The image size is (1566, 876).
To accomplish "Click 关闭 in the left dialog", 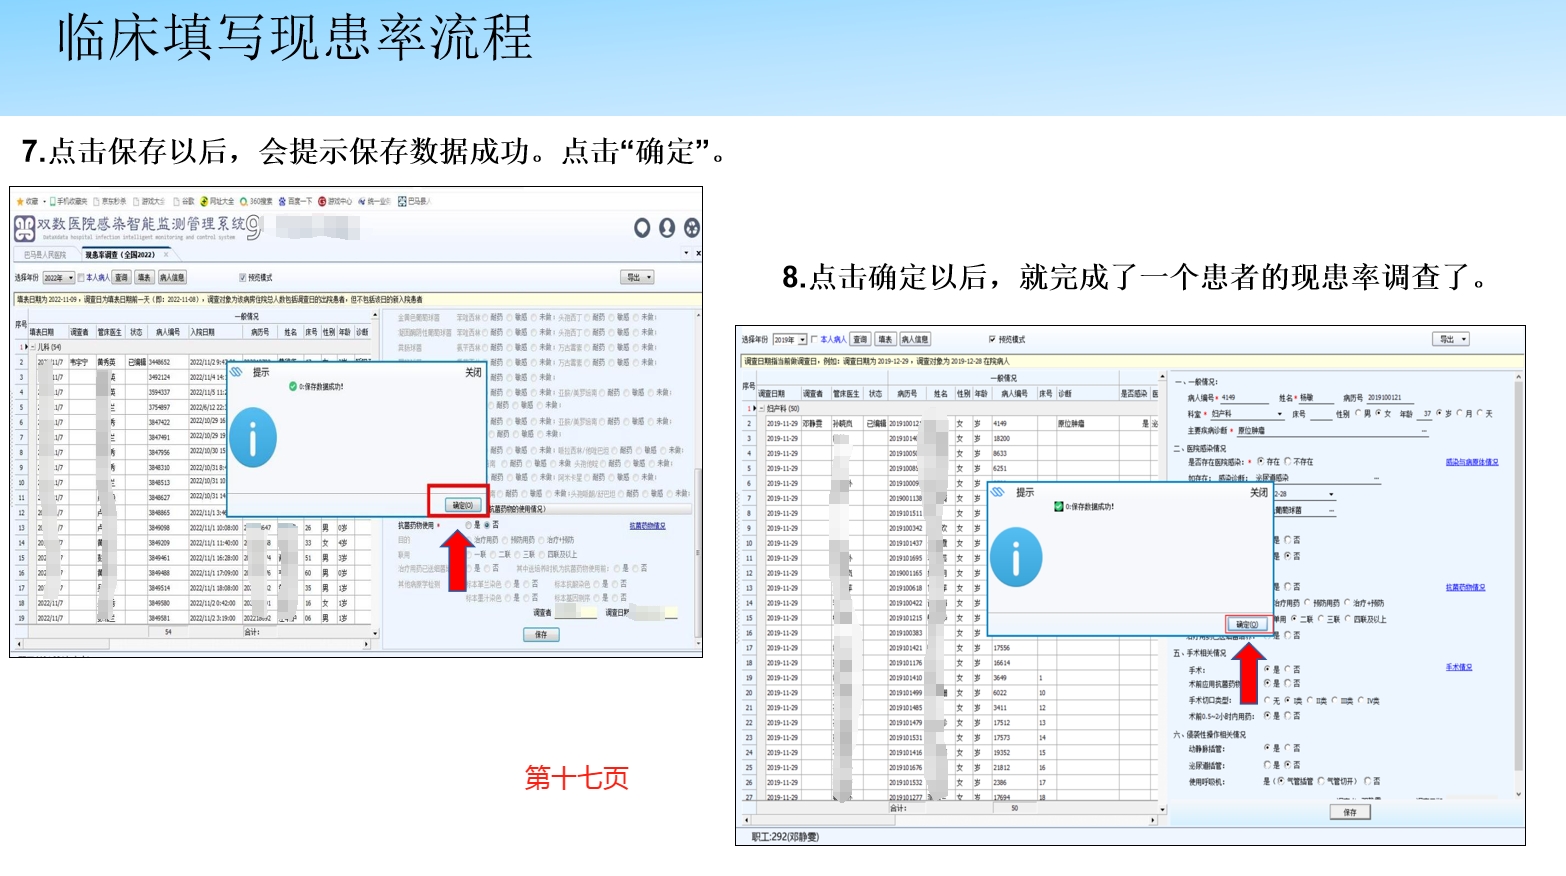I will pyautogui.click(x=473, y=372).
